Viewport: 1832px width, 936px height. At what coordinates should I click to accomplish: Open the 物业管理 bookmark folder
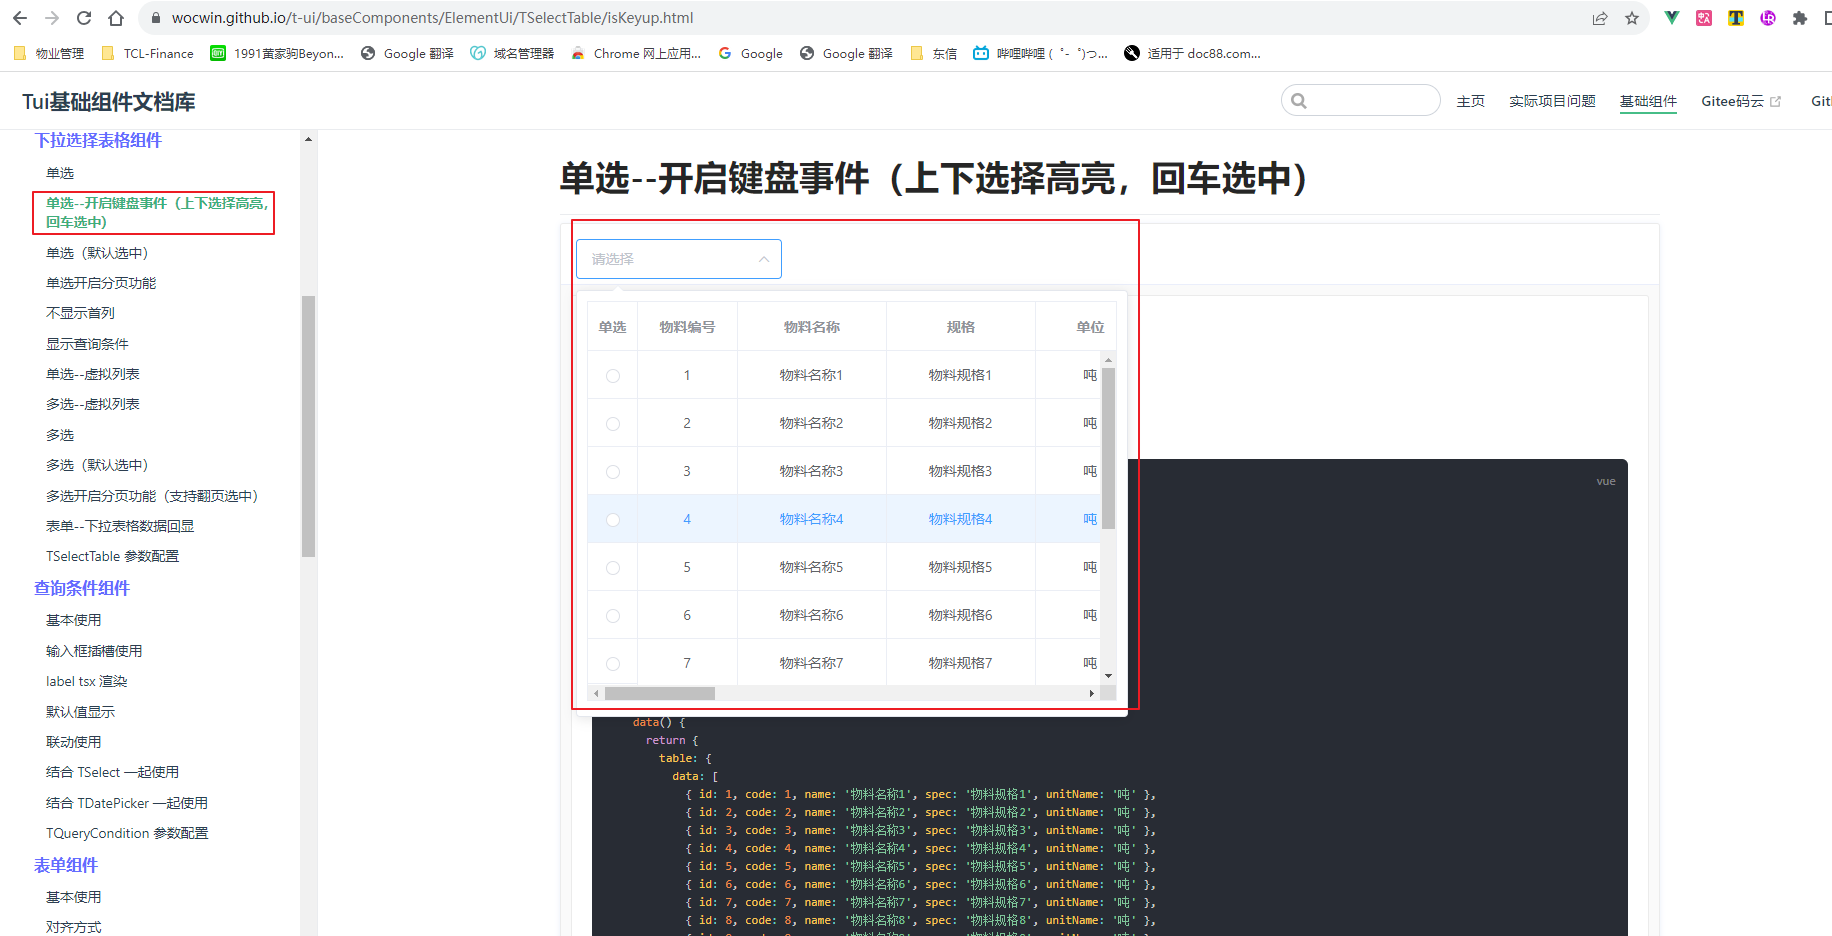[49, 54]
